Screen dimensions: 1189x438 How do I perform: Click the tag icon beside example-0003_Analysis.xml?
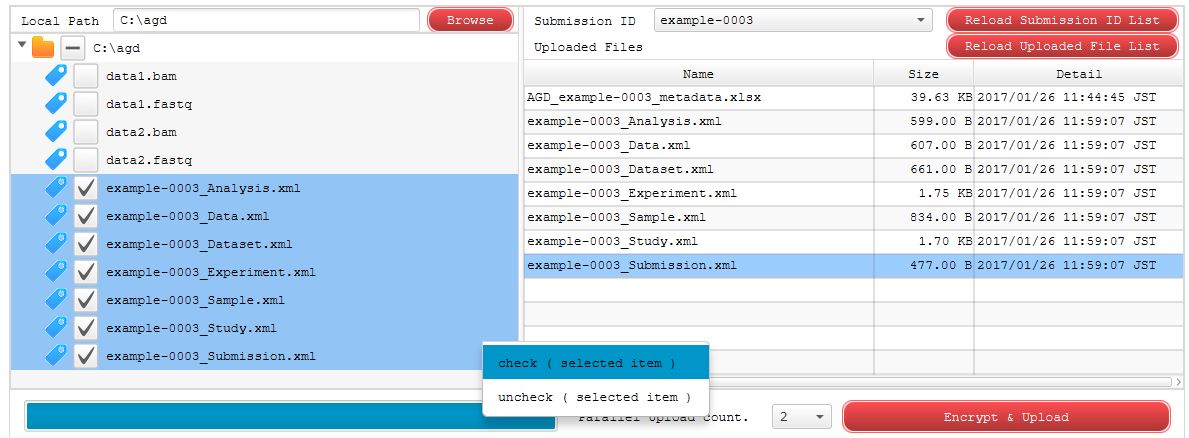coord(56,188)
